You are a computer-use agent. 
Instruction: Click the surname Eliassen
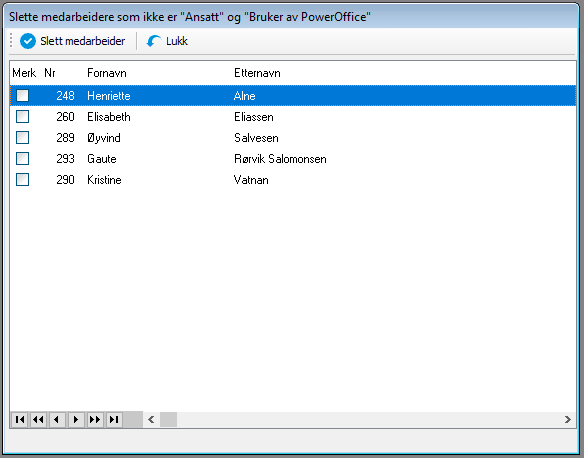[254, 117]
